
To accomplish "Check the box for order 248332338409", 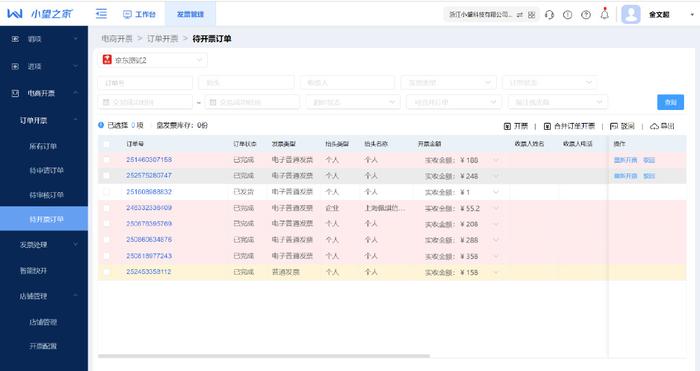I will pyautogui.click(x=107, y=208).
